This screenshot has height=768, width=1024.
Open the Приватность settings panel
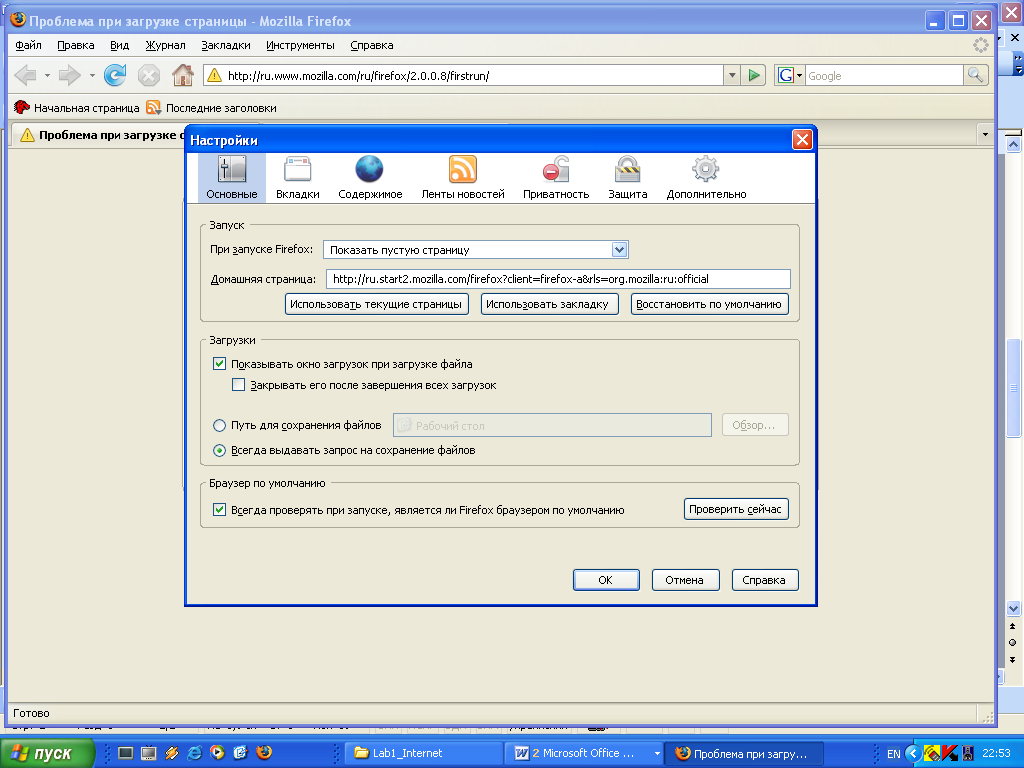[x=556, y=178]
